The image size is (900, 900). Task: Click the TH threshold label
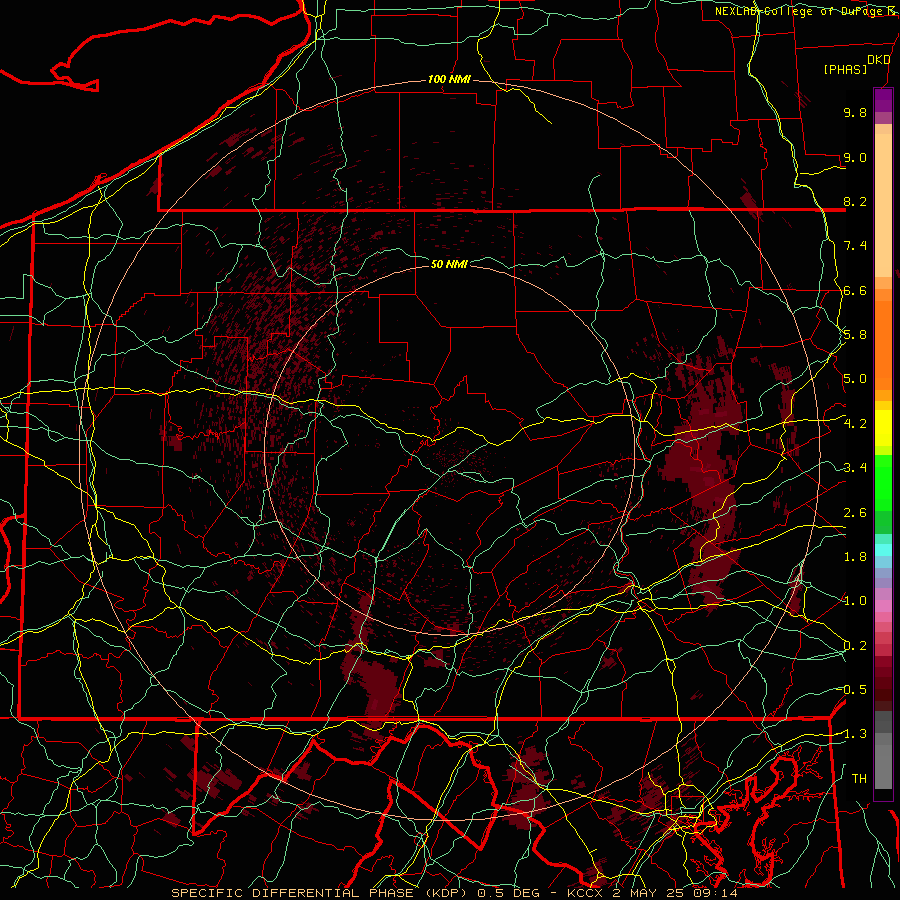859,779
